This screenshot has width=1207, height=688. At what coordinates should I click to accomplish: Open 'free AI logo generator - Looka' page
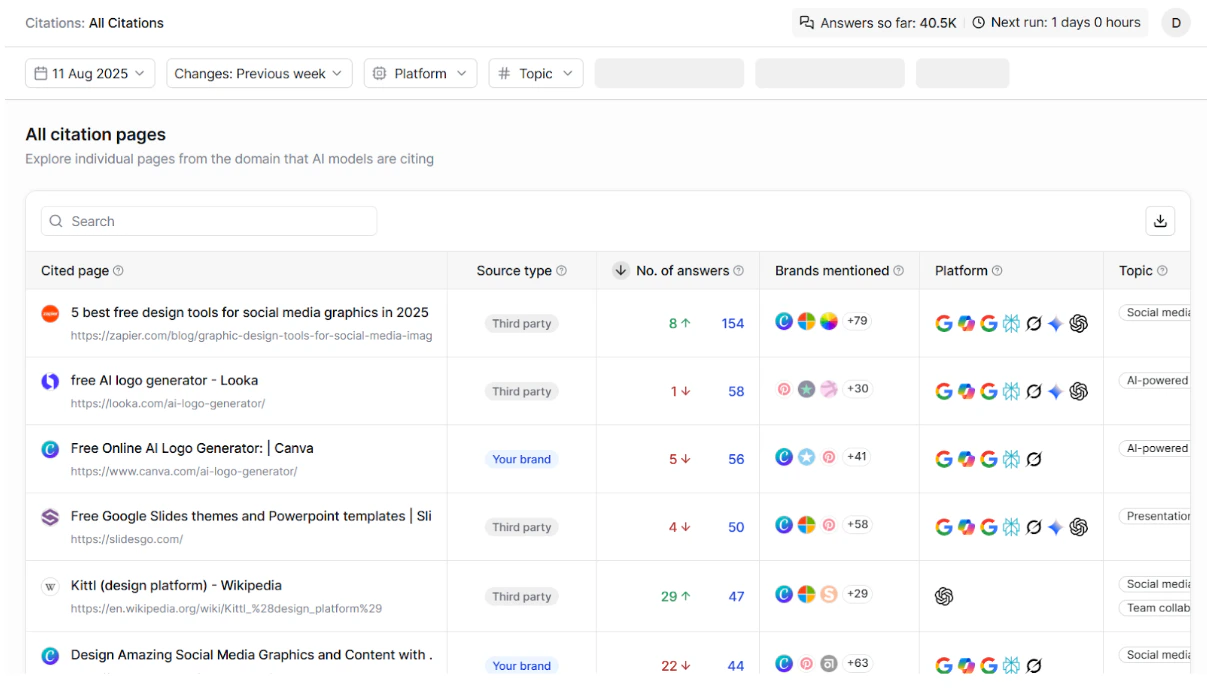click(164, 380)
